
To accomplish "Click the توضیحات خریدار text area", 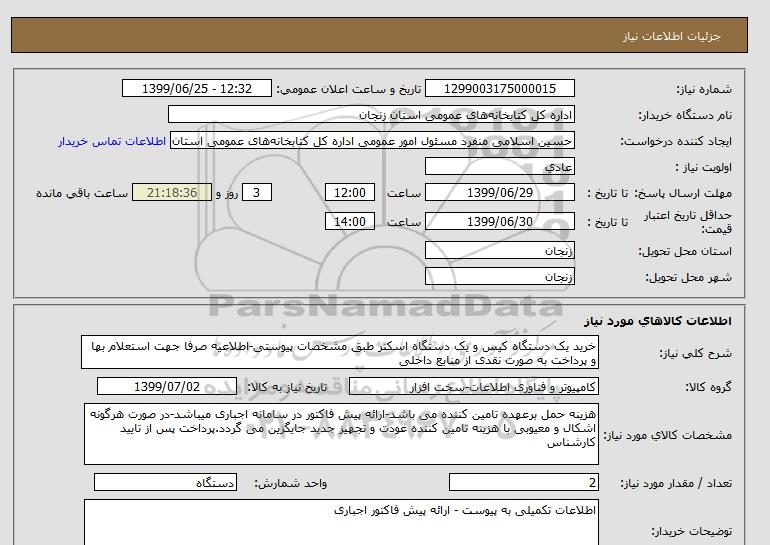I will pos(340,522).
